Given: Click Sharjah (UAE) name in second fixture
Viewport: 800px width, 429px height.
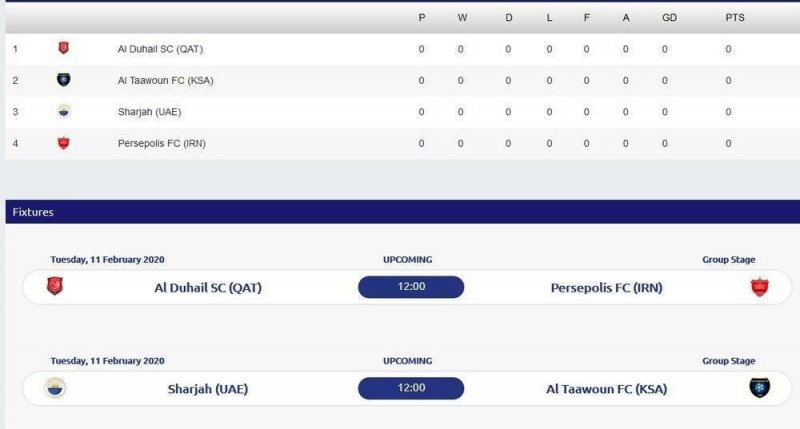Looking at the screenshot, I should [x=207, y=389].
